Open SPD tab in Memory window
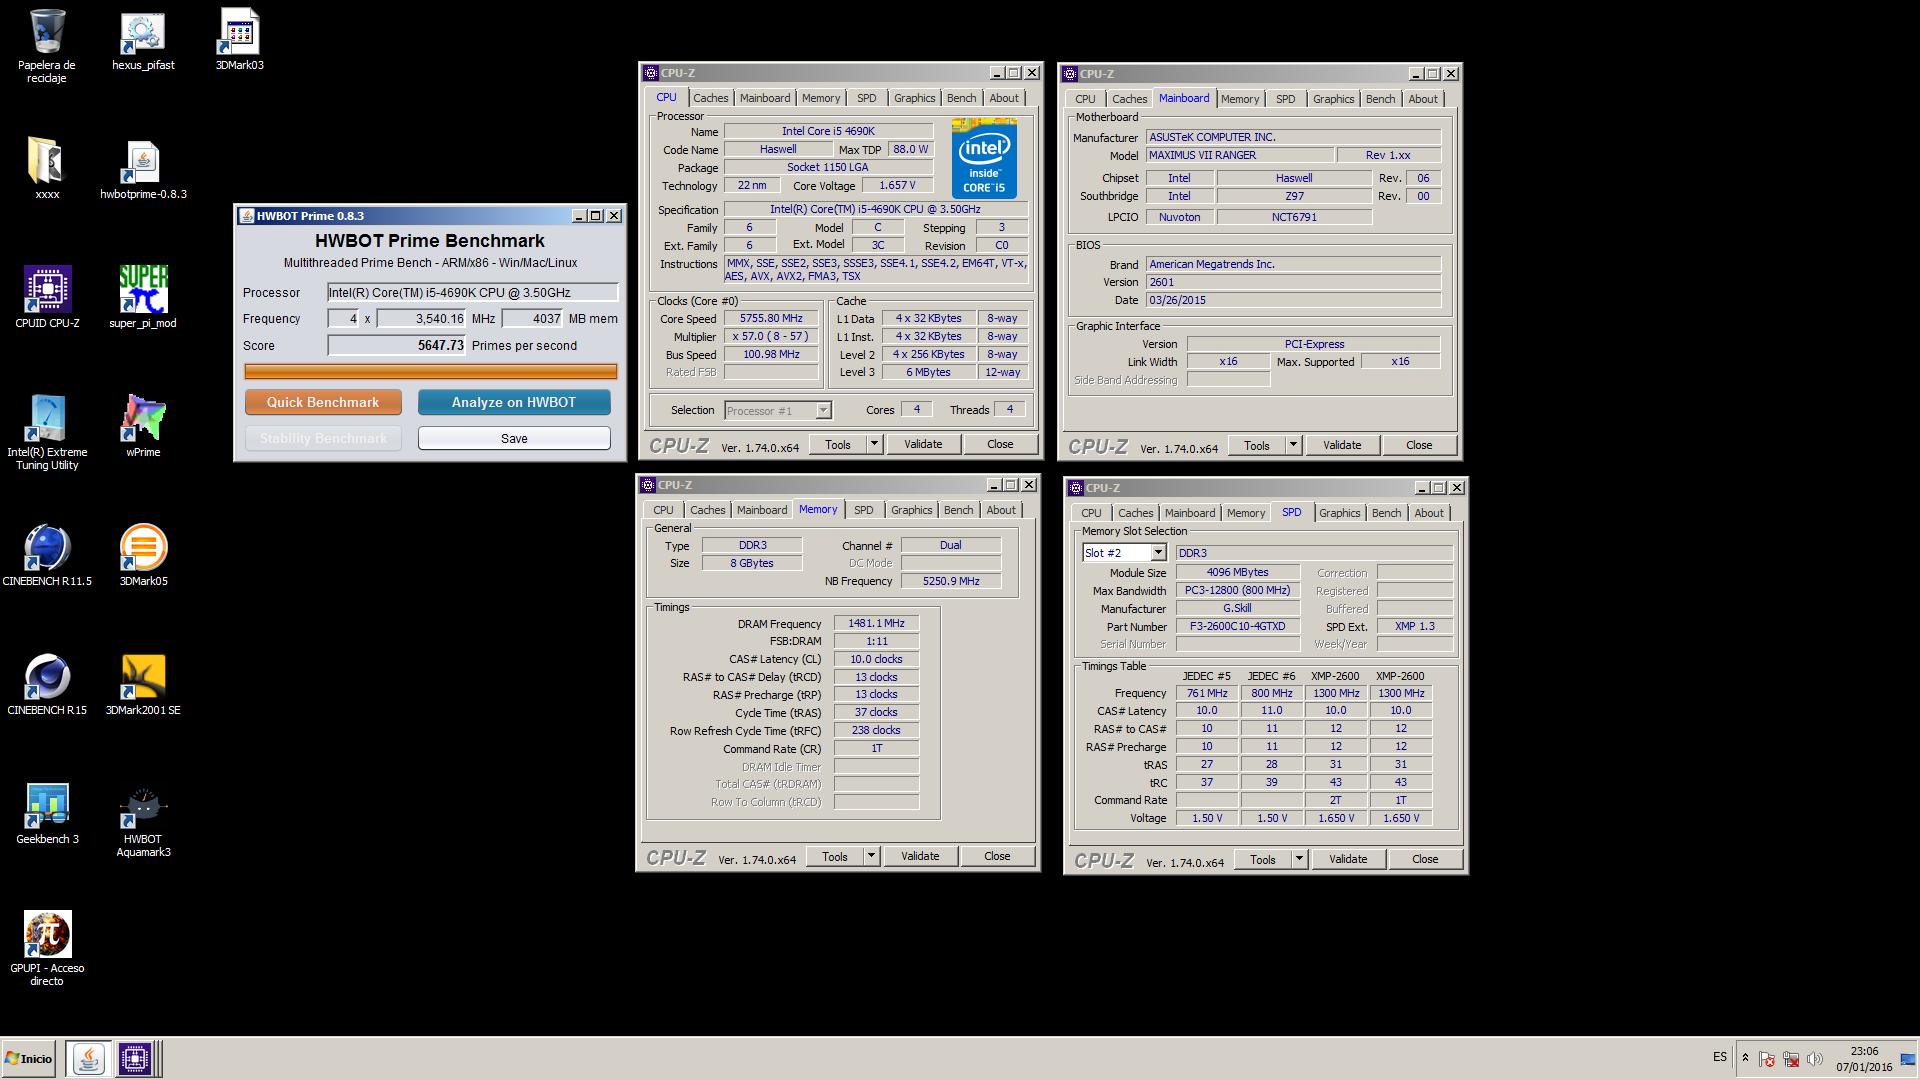This screenshot has width=1920, height=1080. 863,510
